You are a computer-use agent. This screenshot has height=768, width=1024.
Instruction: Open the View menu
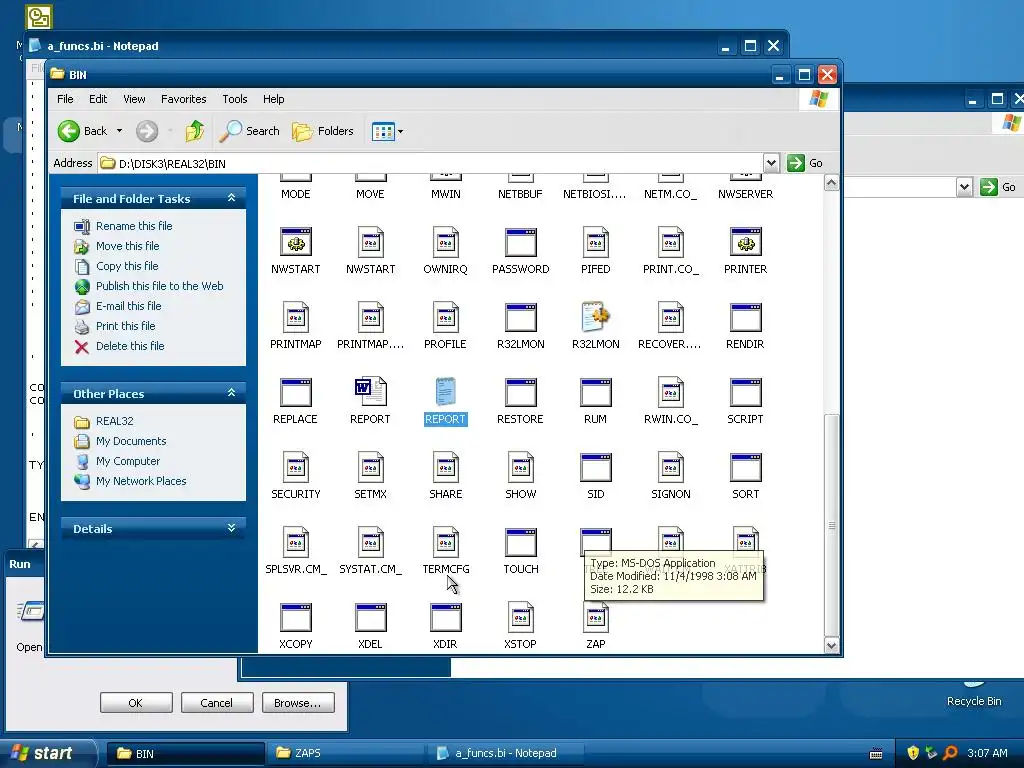[134, 99]
